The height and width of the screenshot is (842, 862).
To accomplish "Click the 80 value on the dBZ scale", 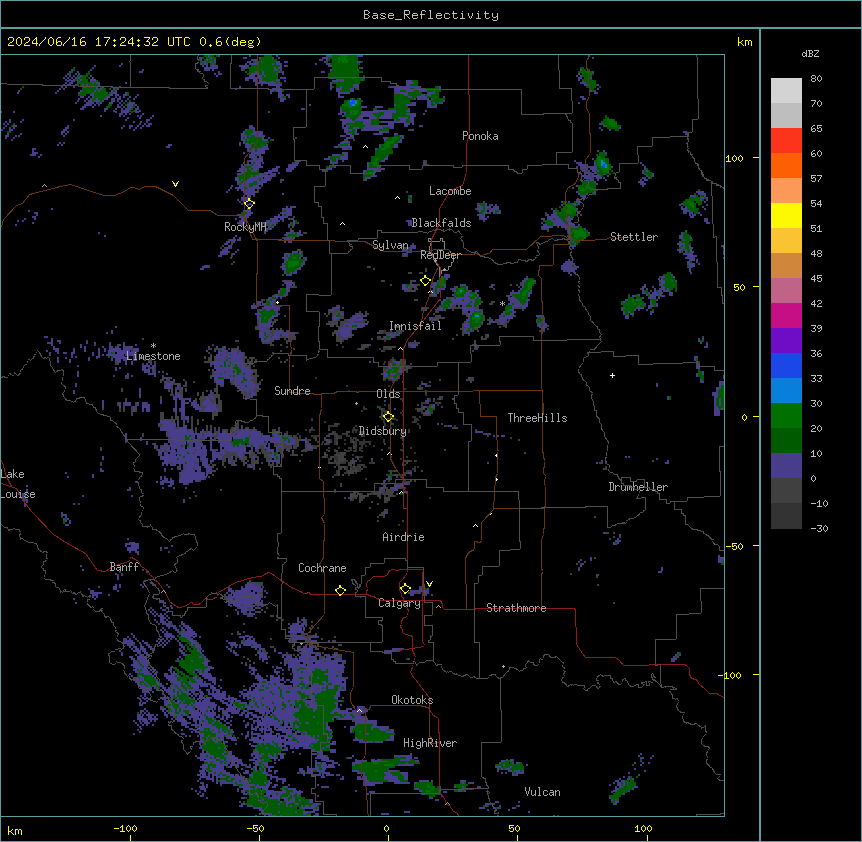I will pyautogui.click(x=816, y=79).
